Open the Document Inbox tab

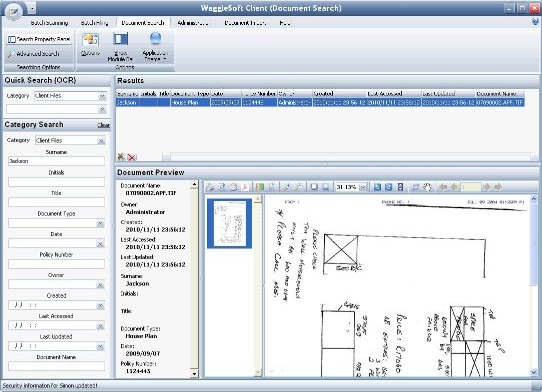[x=245, y=23]
